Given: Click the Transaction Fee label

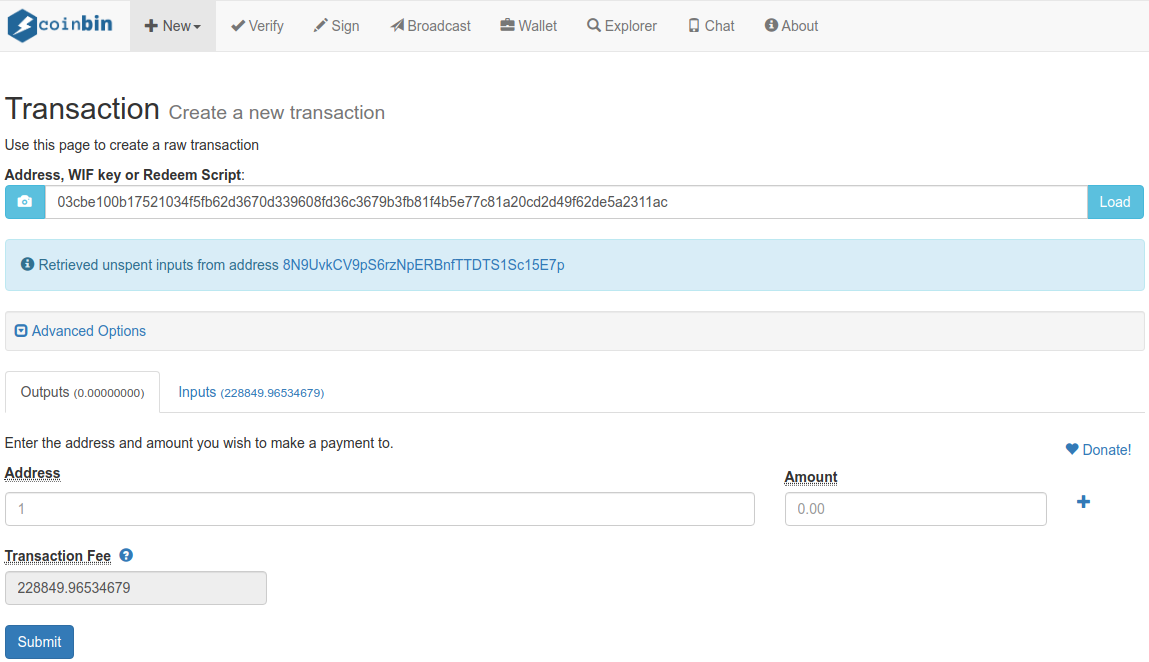Looking at the screenshot, I should pyautogui.click(x=58, y=556).
